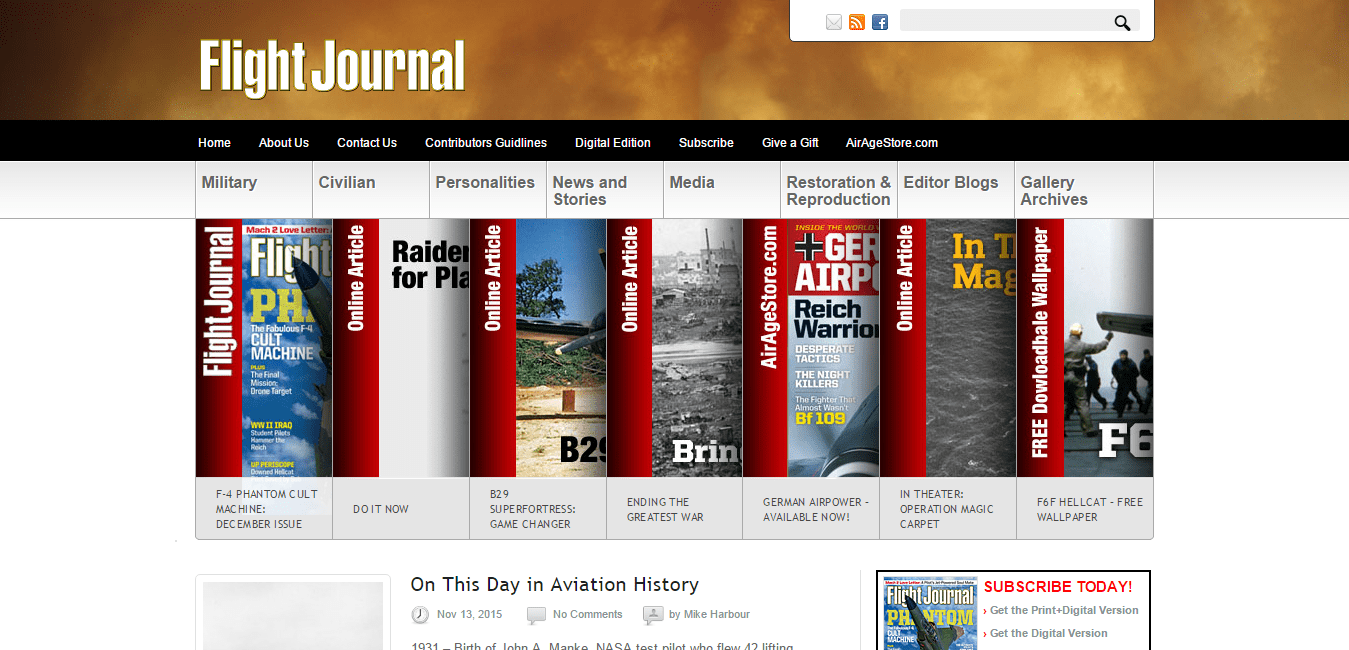Open Contributors Guidlines menu item

pyautogui.click(x=486, y=143)
